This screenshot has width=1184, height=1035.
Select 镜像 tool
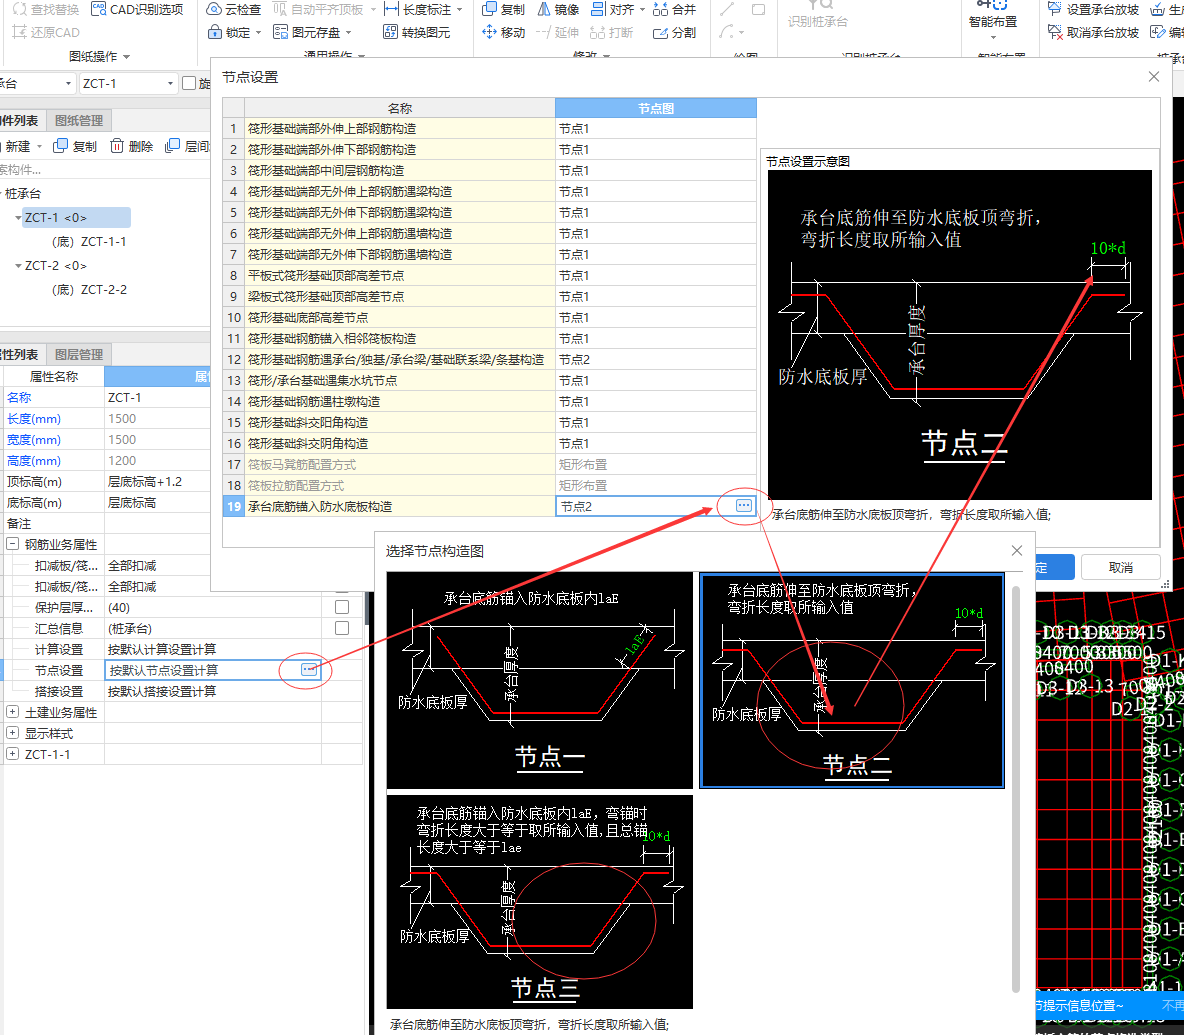pyautogui.click(x=558, y=9)
